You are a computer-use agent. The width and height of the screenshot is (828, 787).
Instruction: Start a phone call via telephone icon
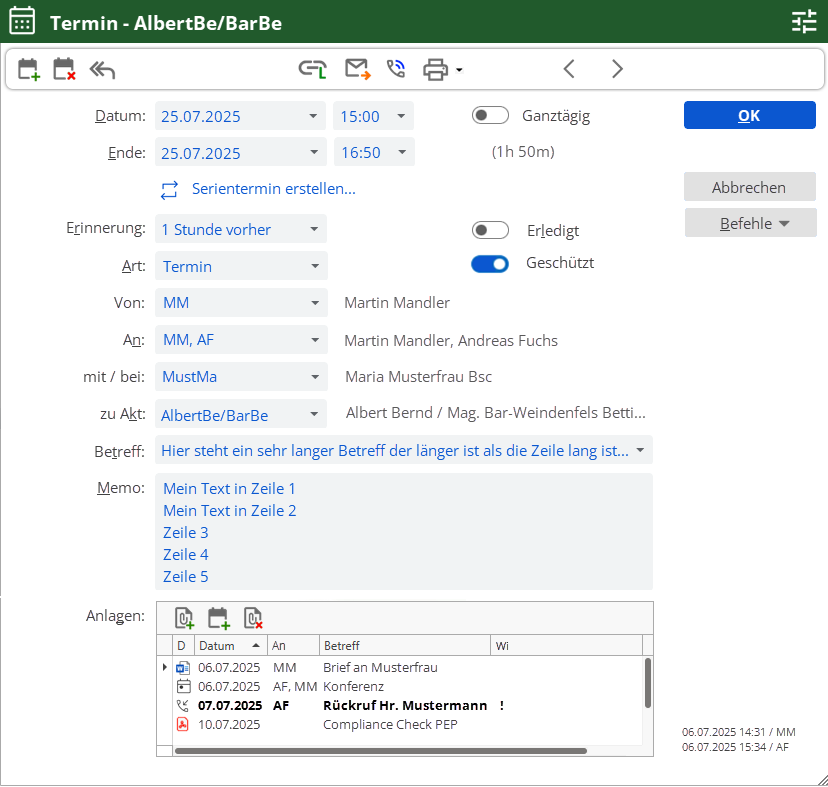[x=394, y=69]
